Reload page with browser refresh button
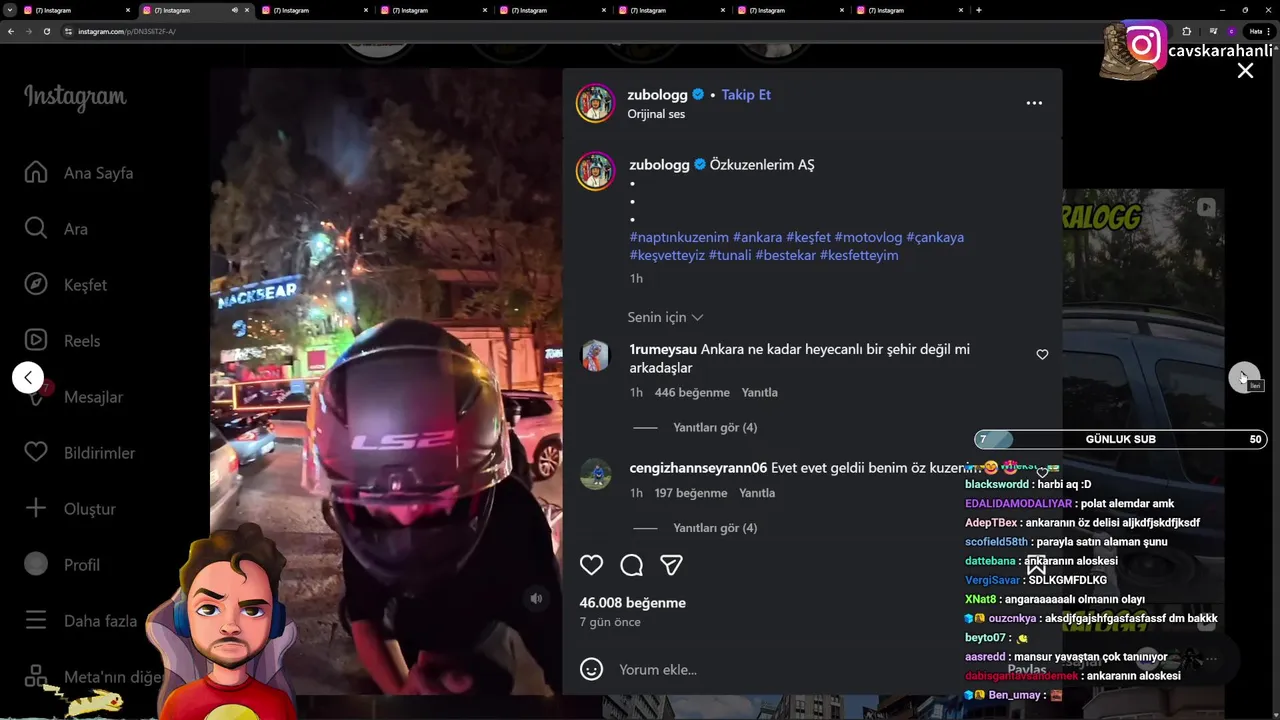Image resolution: width=1280 pixels, height=720 pixels. pyautogui.click(x=46, y=31)
